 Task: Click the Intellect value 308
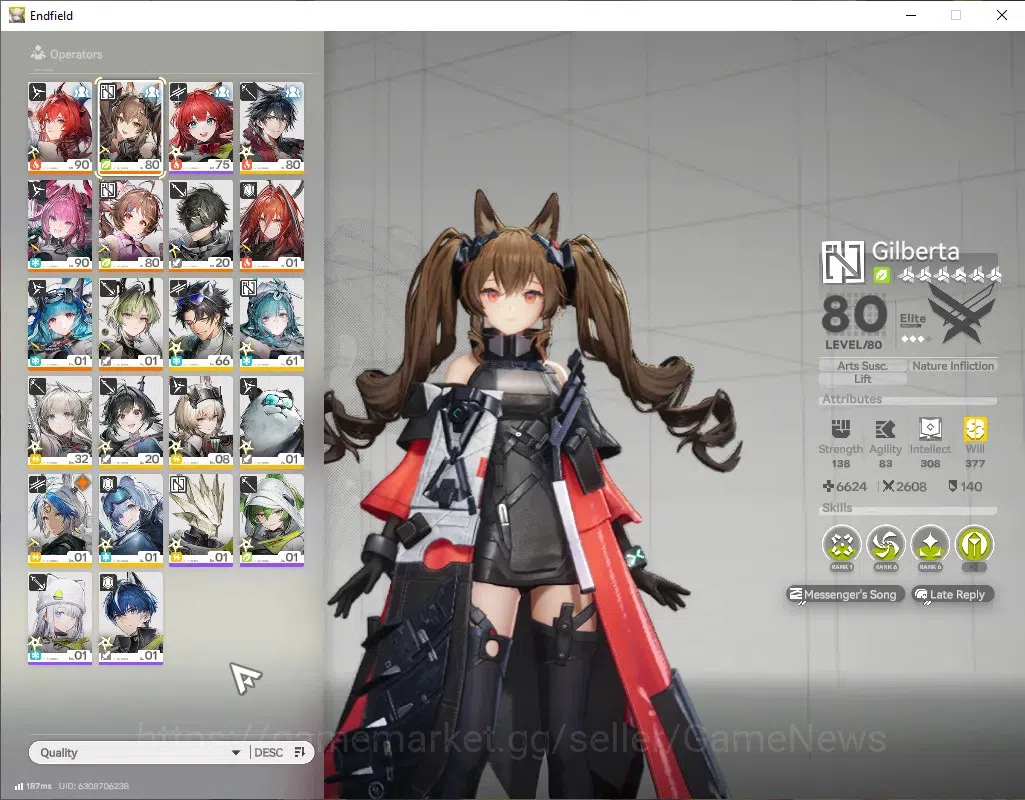point(930,463)
